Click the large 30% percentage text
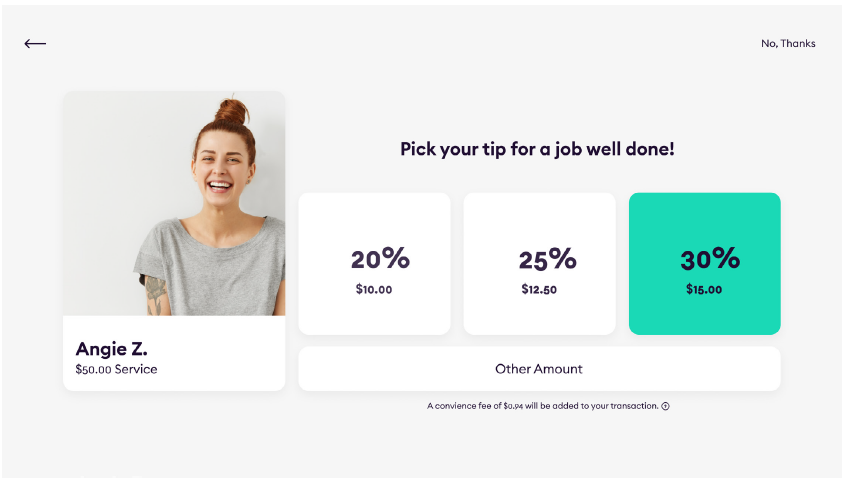The image size is (849, 483). pos(710,259)
